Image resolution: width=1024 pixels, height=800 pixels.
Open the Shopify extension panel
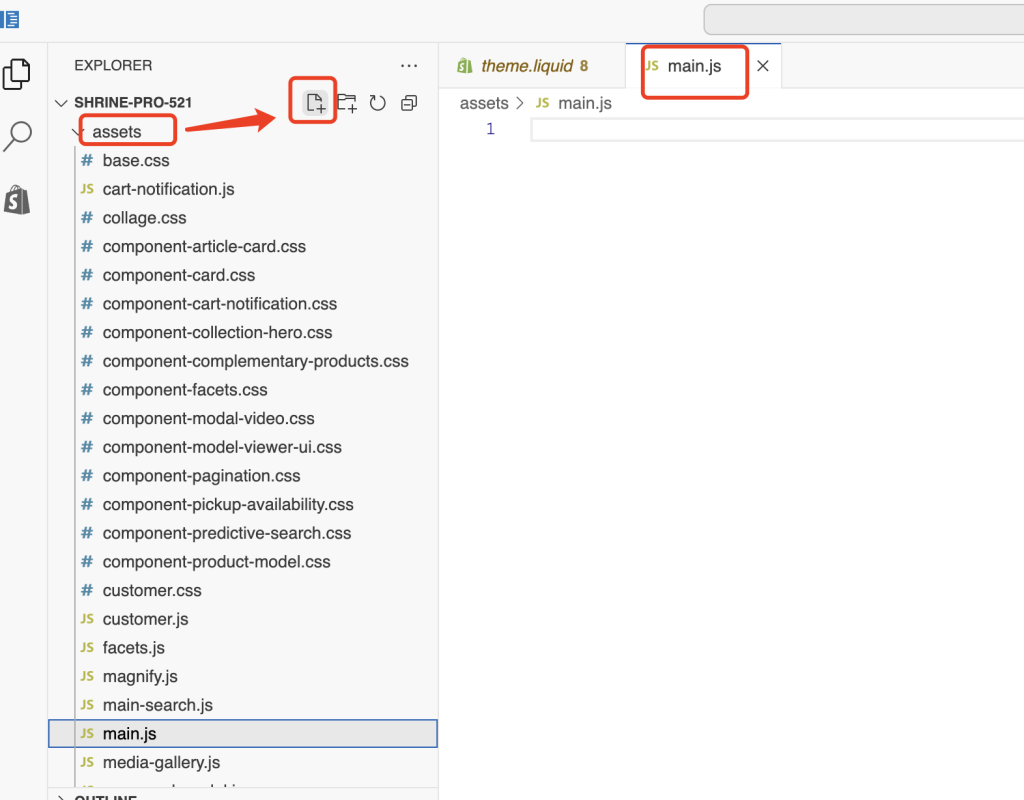pyautogui.click(x=17, y=199)
